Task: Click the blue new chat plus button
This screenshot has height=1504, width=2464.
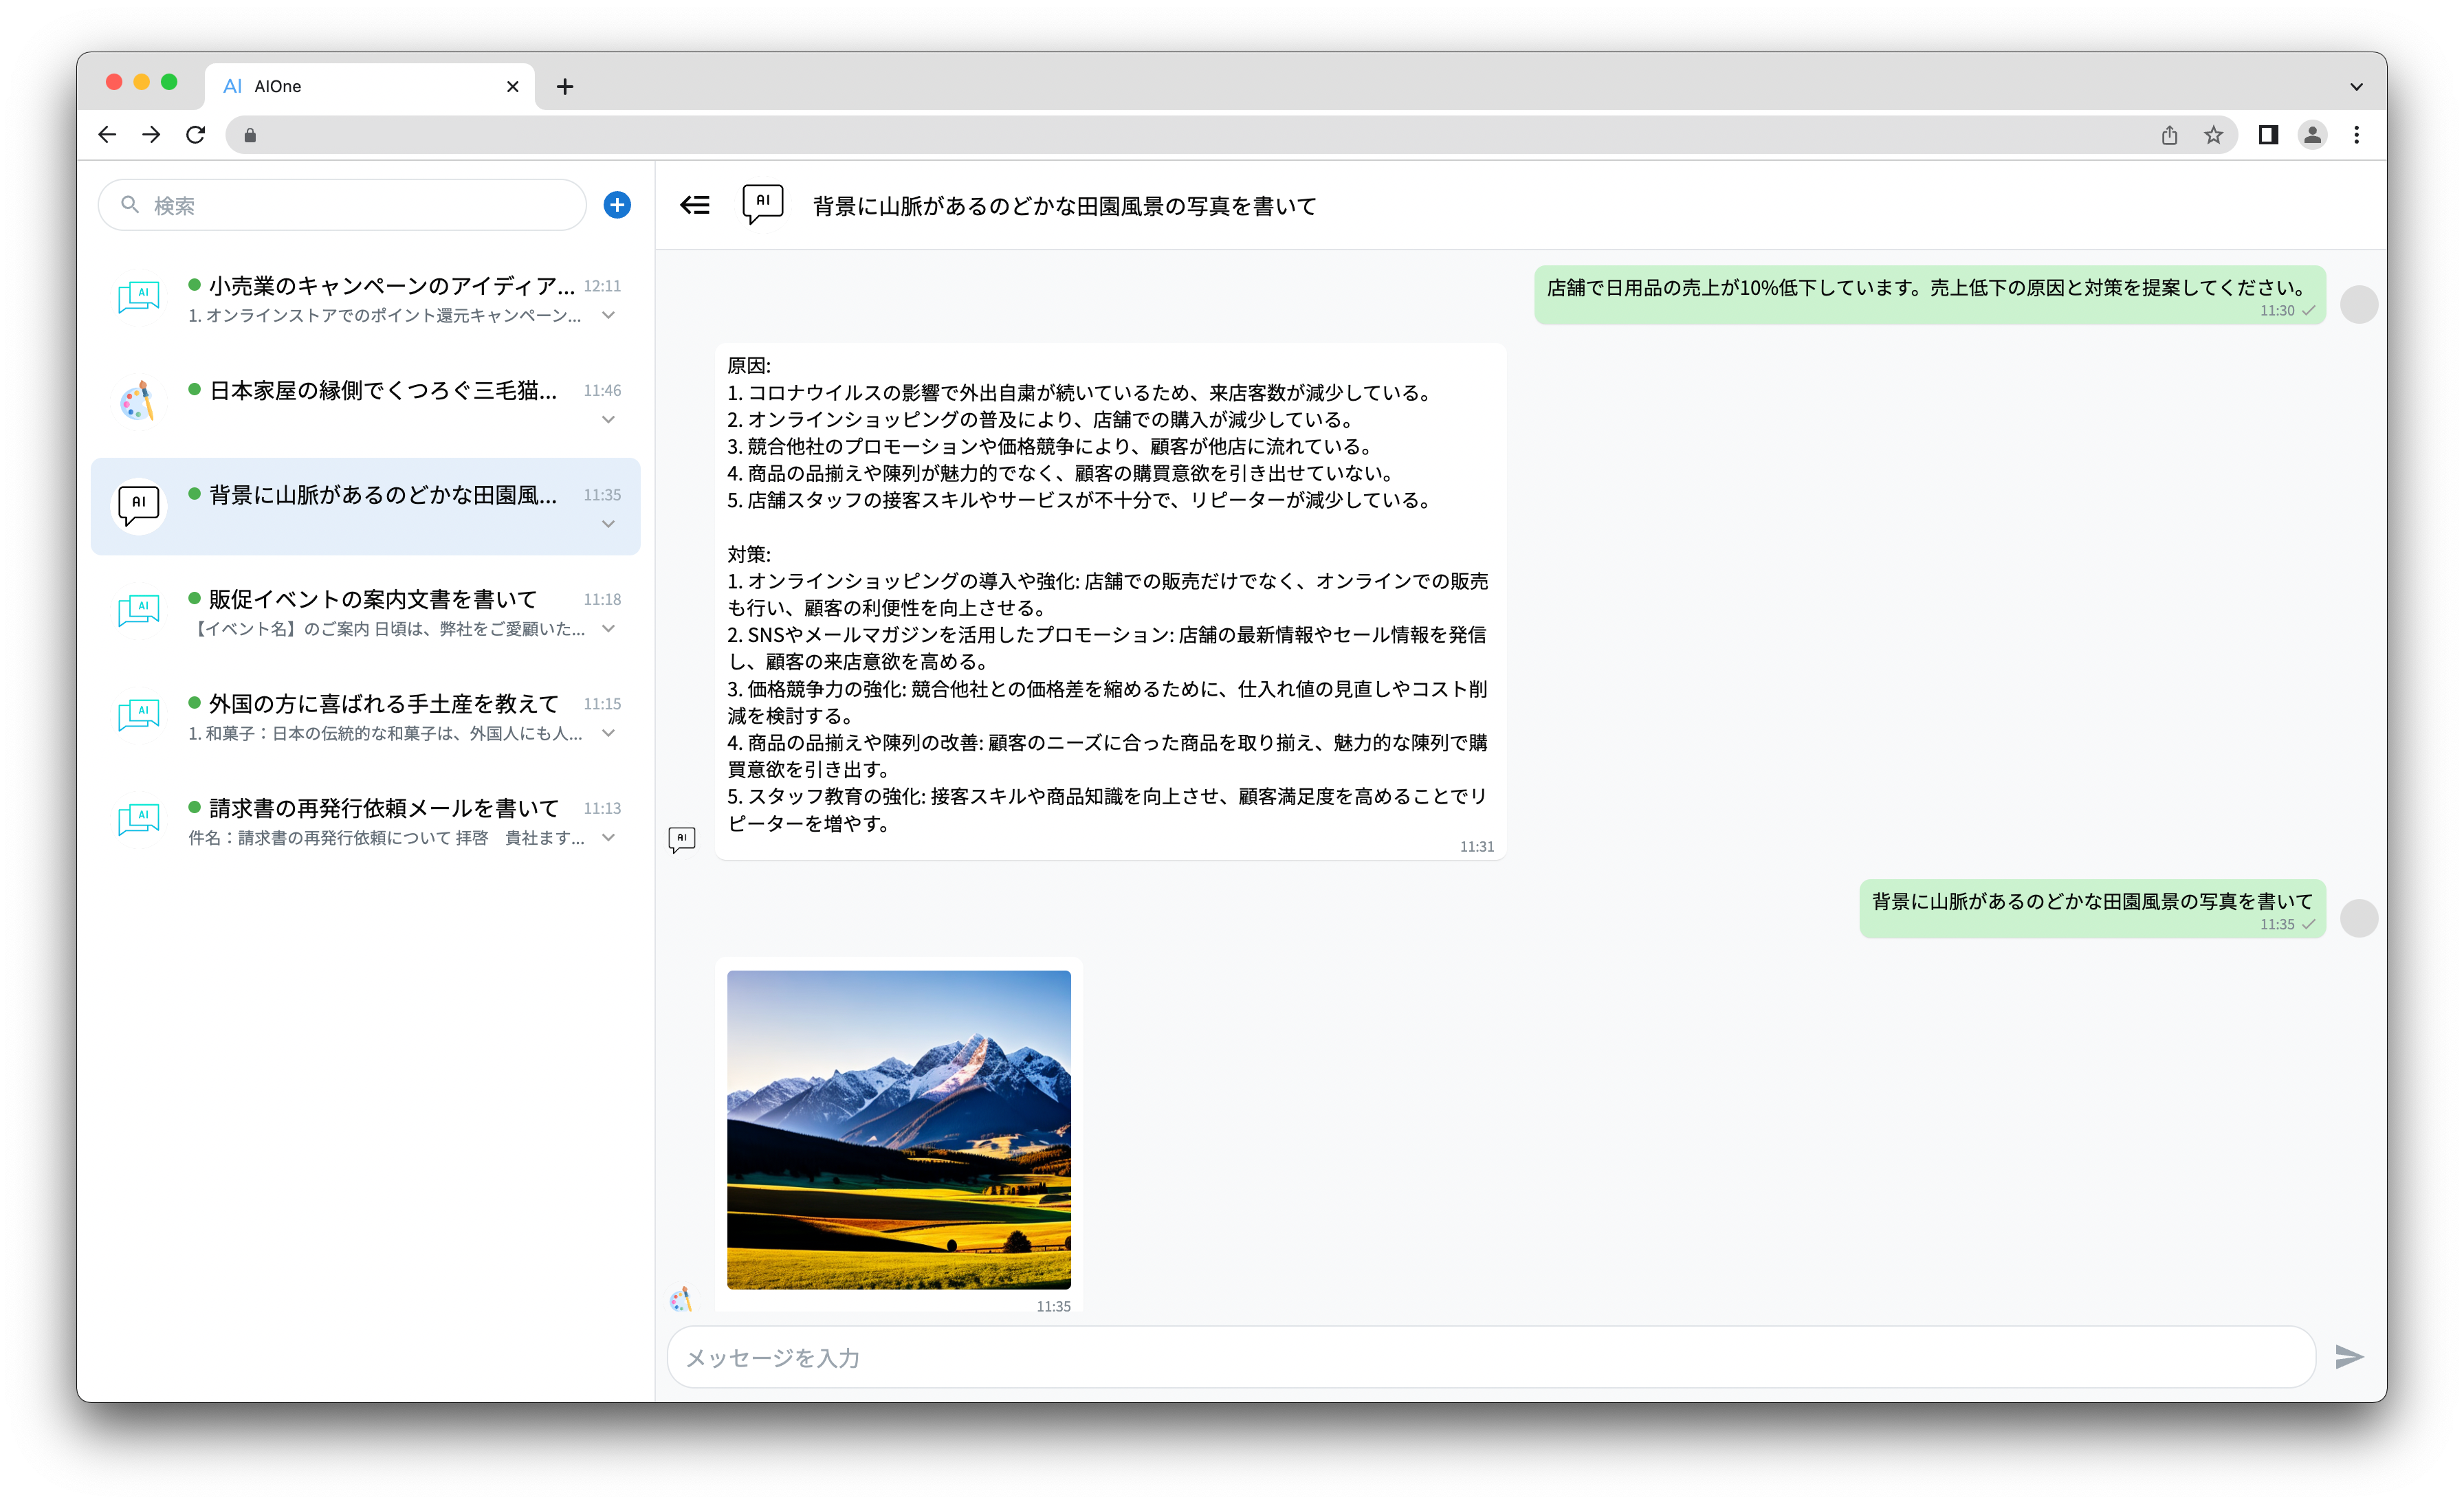Action: pyautogui.click(x=617, y=205)
